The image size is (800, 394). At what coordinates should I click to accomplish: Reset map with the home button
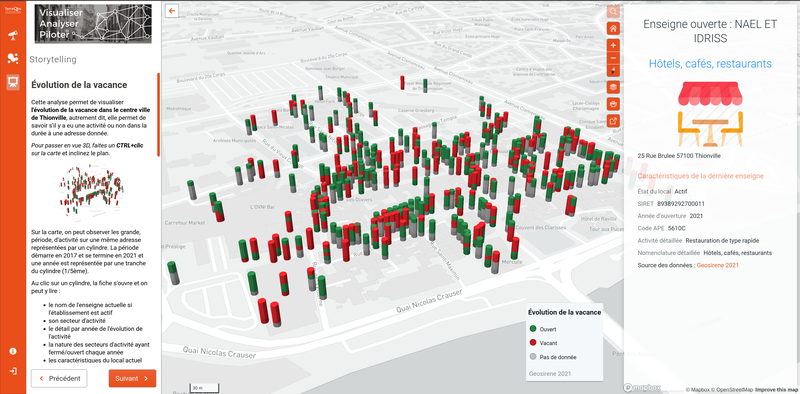pos(613,28)
